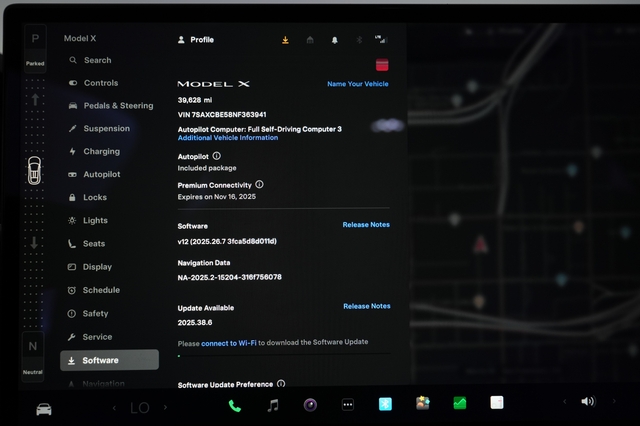Tap the Bluetooth status icon
640x426 pixels.
click(359, 40)
